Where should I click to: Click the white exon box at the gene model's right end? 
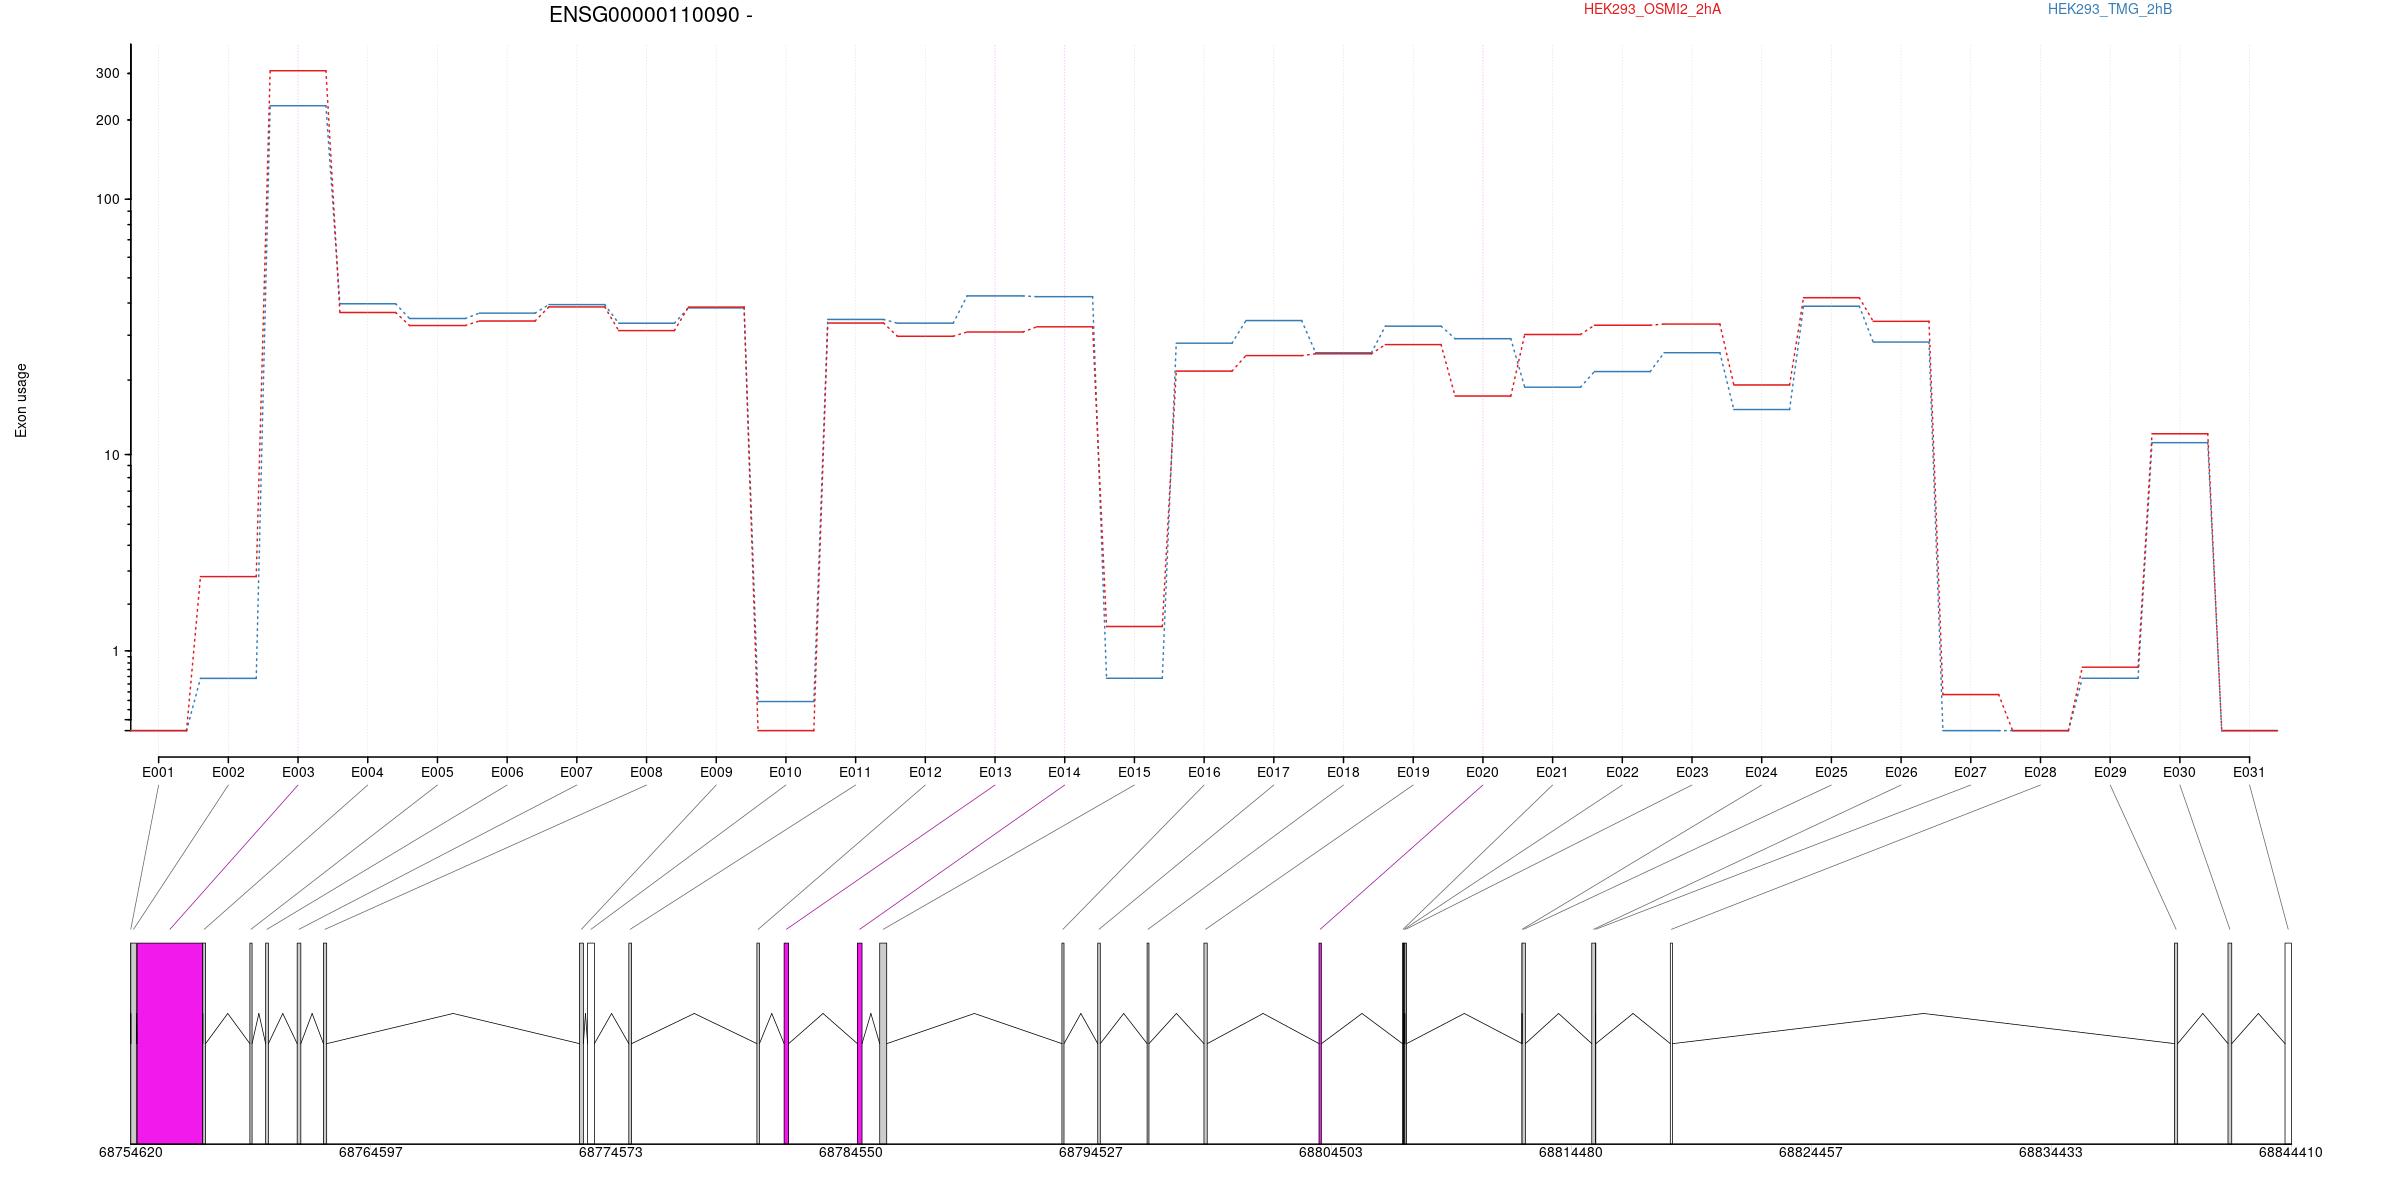coord(2288,1043)
